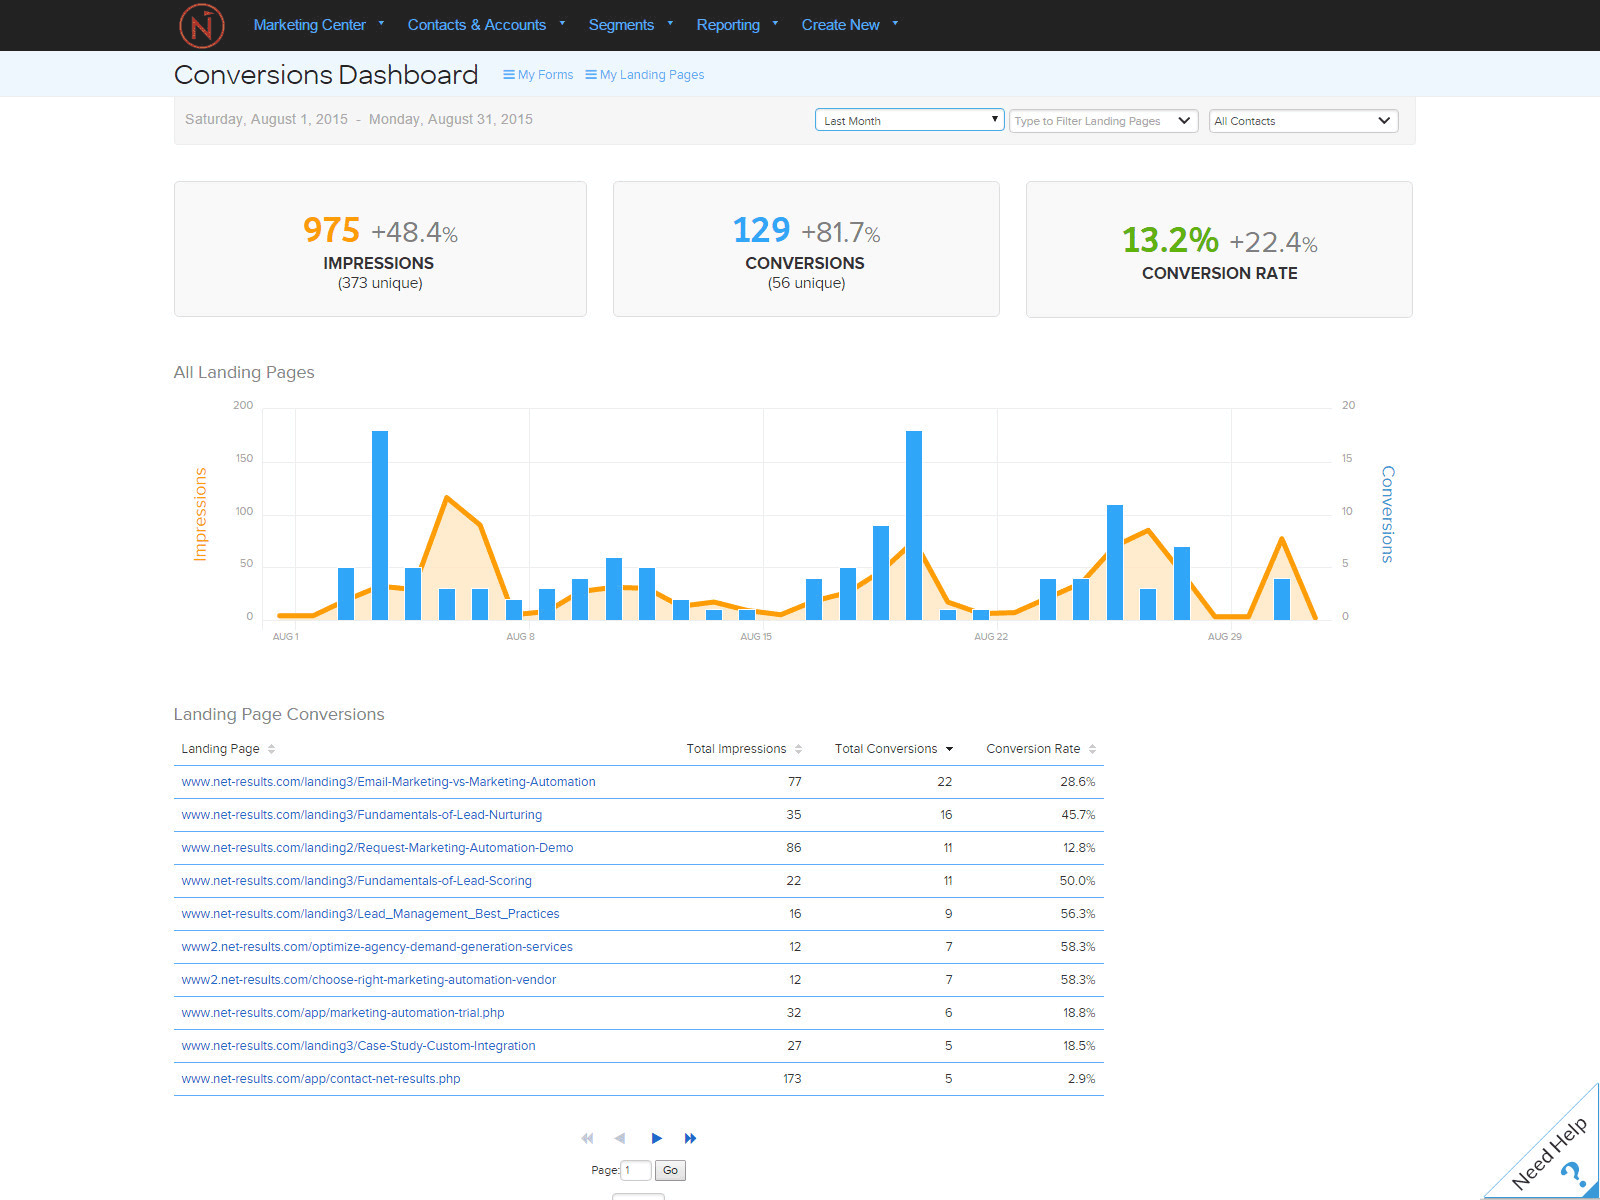The width and height of the screenshot is (1600, 1200).
Task: Open the My Forms link
Action: 538,75
